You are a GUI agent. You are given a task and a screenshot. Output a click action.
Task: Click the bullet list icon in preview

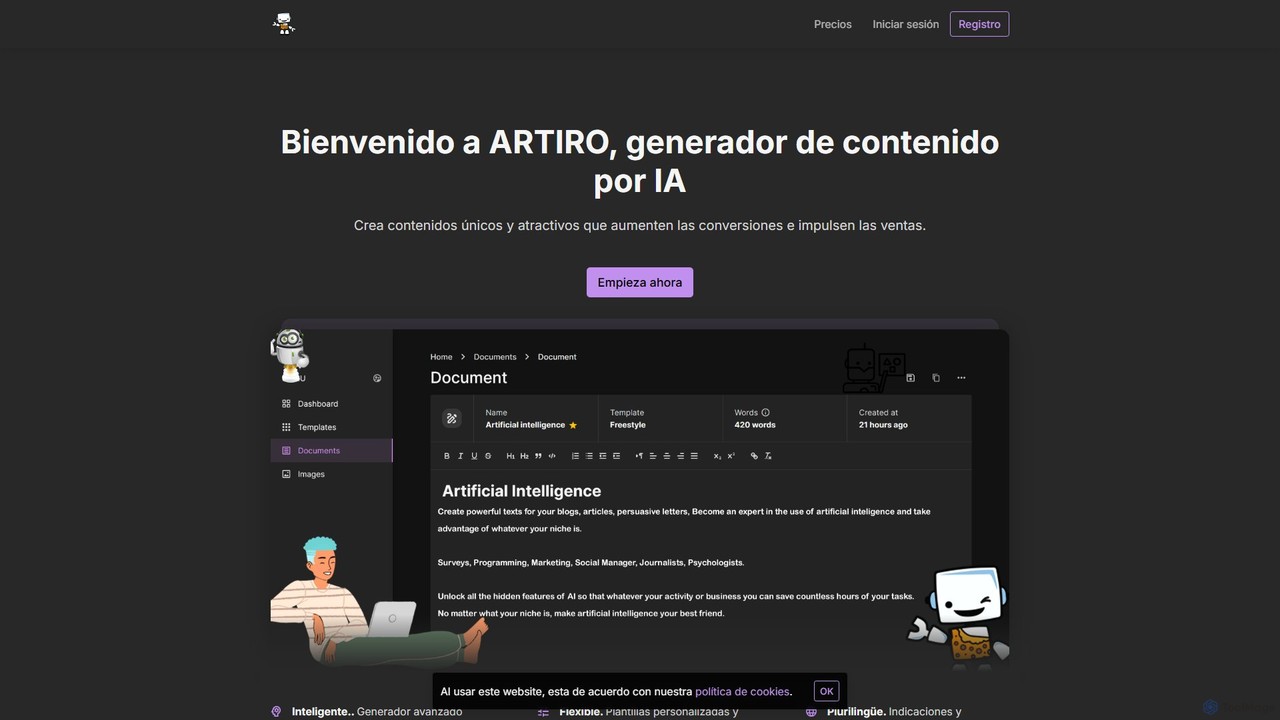[589, 456]
